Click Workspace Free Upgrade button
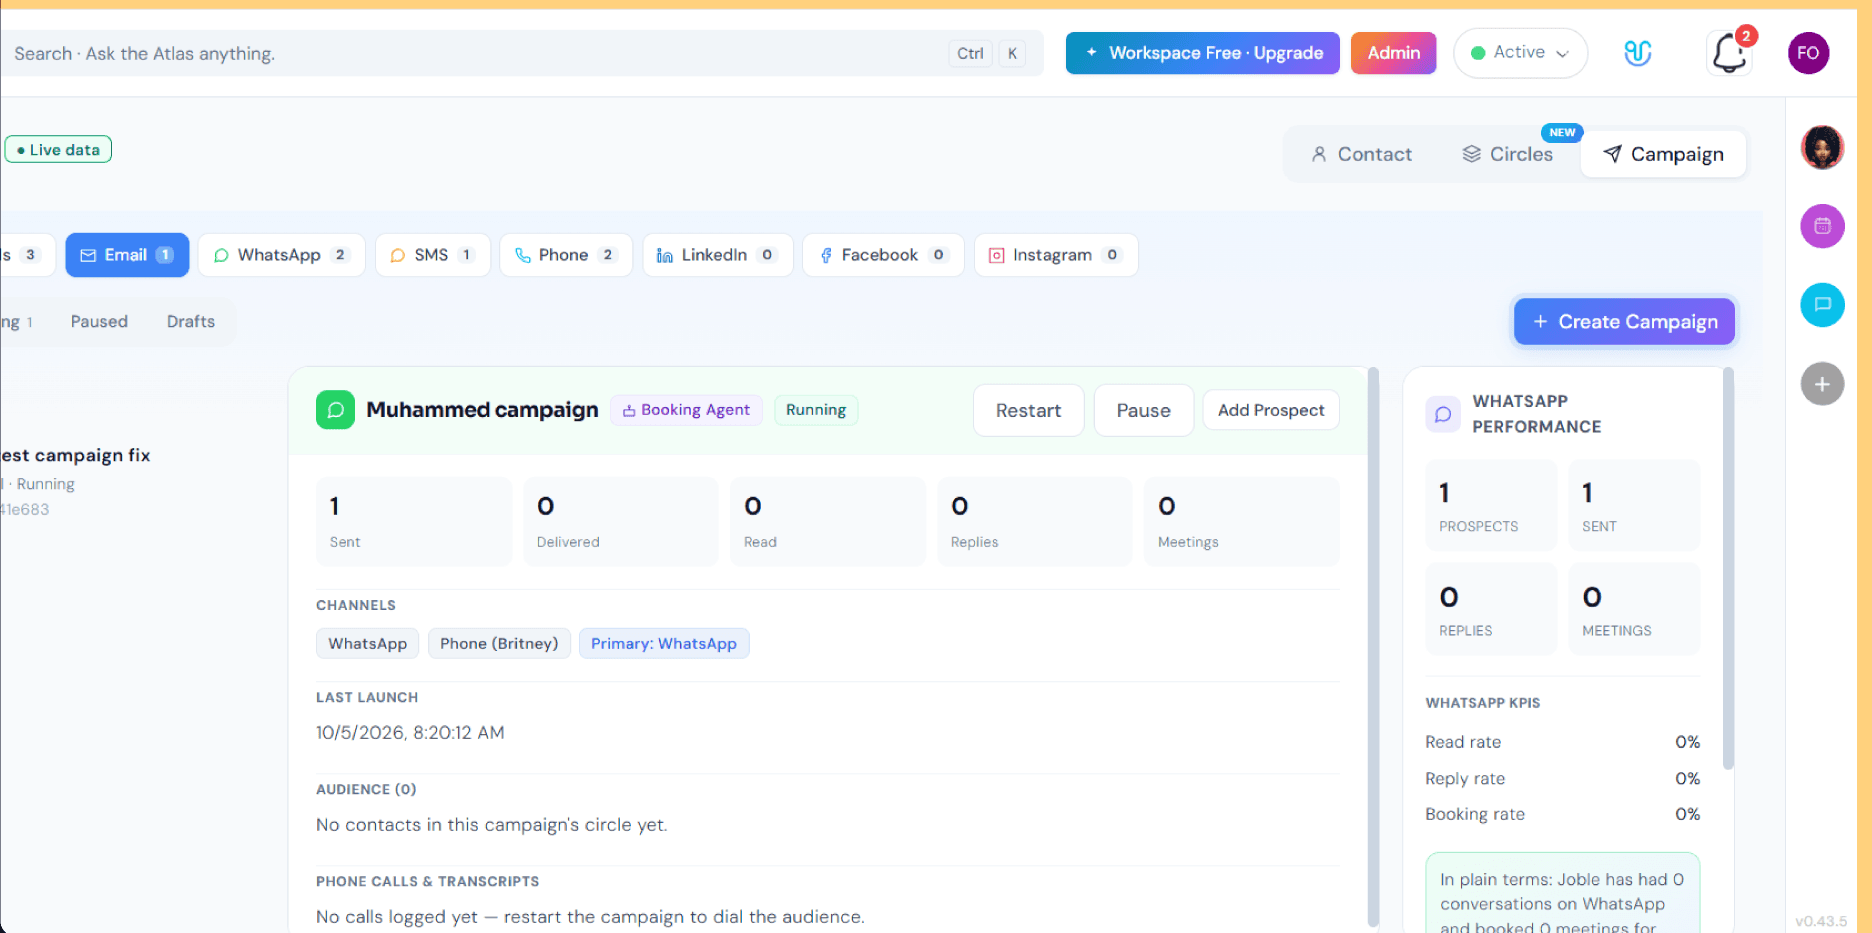Viewport: 1872px width, 933px height. coord(1202,53)
